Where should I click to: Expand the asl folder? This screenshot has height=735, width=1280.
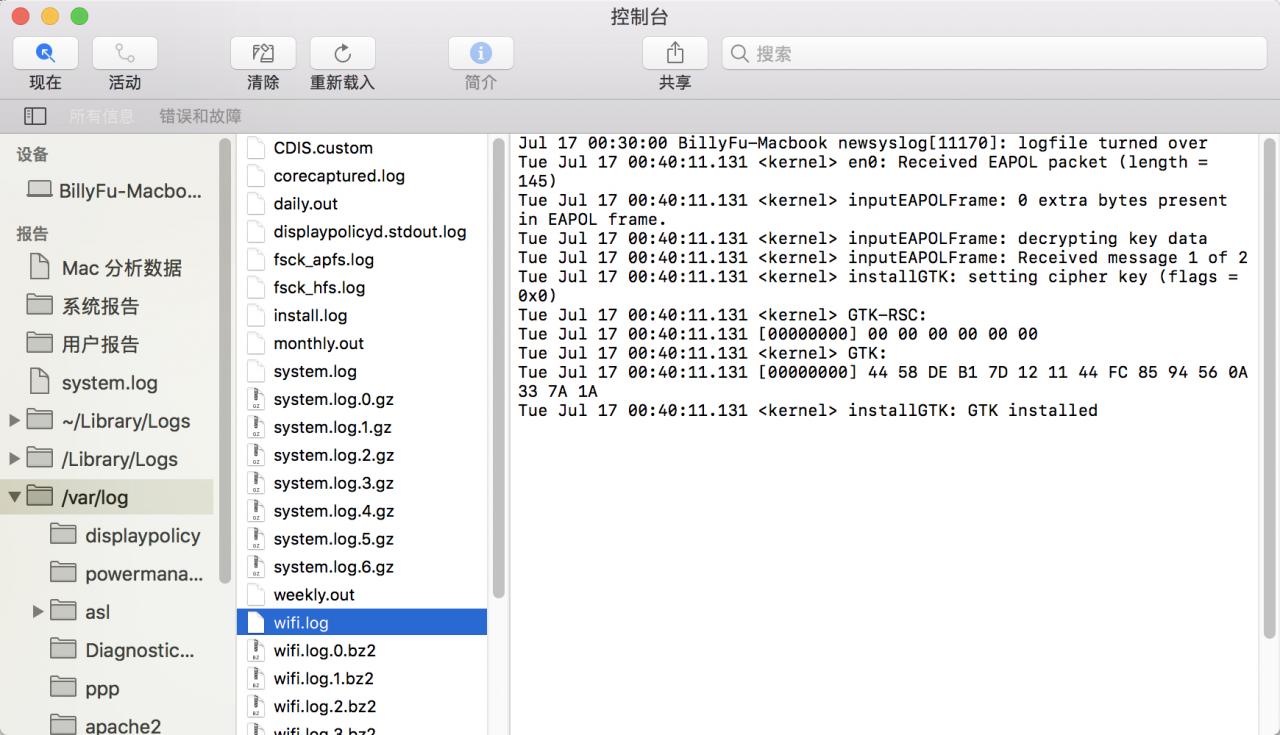click(38, 611)
